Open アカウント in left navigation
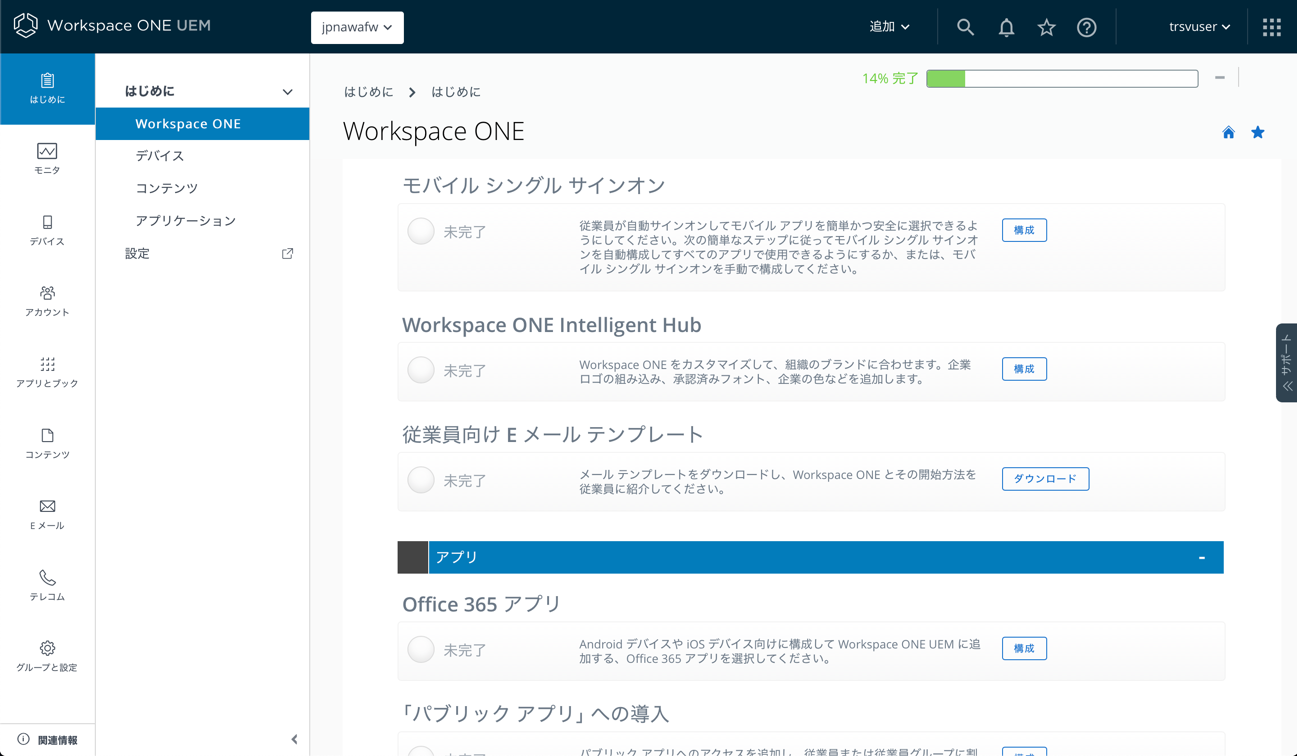The image size is (1297, 756). [47, 301]
